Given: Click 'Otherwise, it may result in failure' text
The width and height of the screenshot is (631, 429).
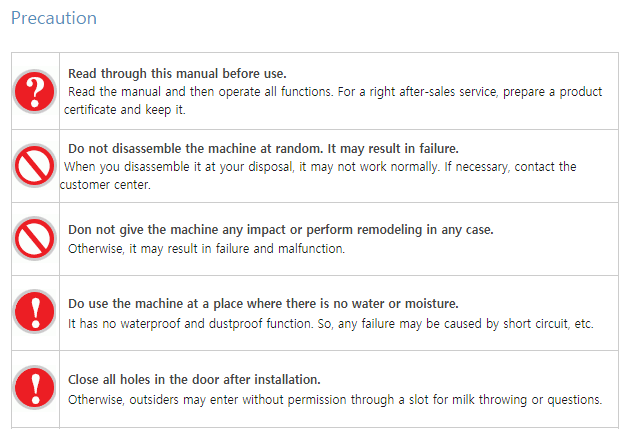Looking at the screenshot, I should pyautogui.click(x=206, y=249).
